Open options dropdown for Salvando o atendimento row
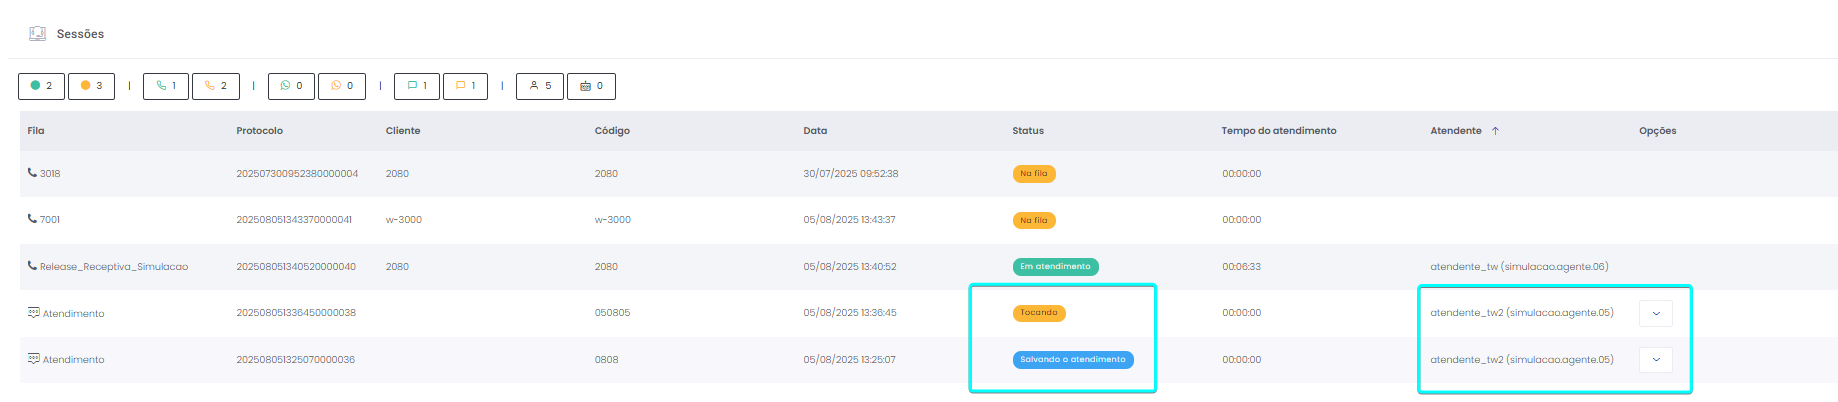Screen dimensions: 1838x402 [x=1656, y=360]
